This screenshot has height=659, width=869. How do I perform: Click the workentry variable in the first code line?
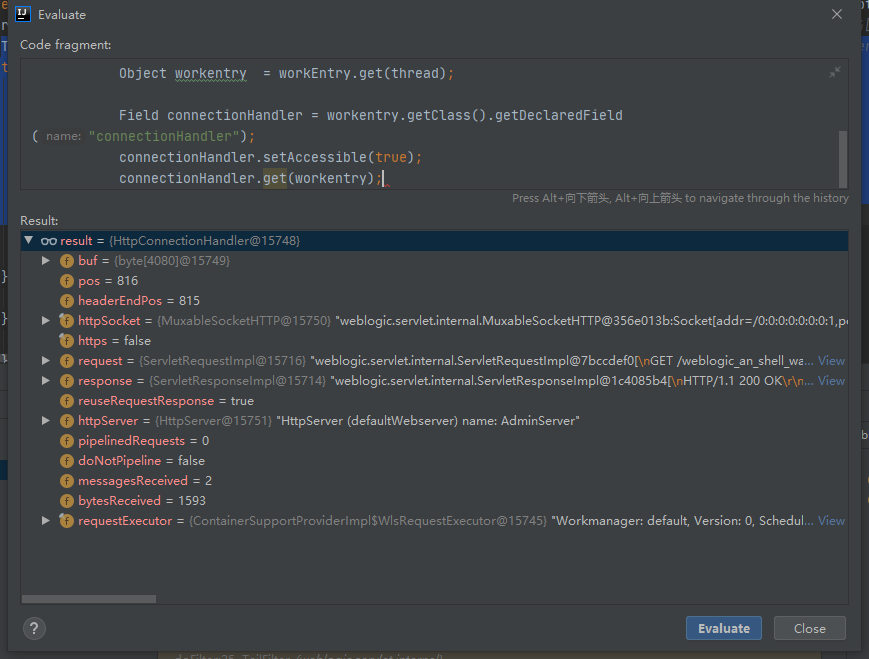(x=211, y=73)
